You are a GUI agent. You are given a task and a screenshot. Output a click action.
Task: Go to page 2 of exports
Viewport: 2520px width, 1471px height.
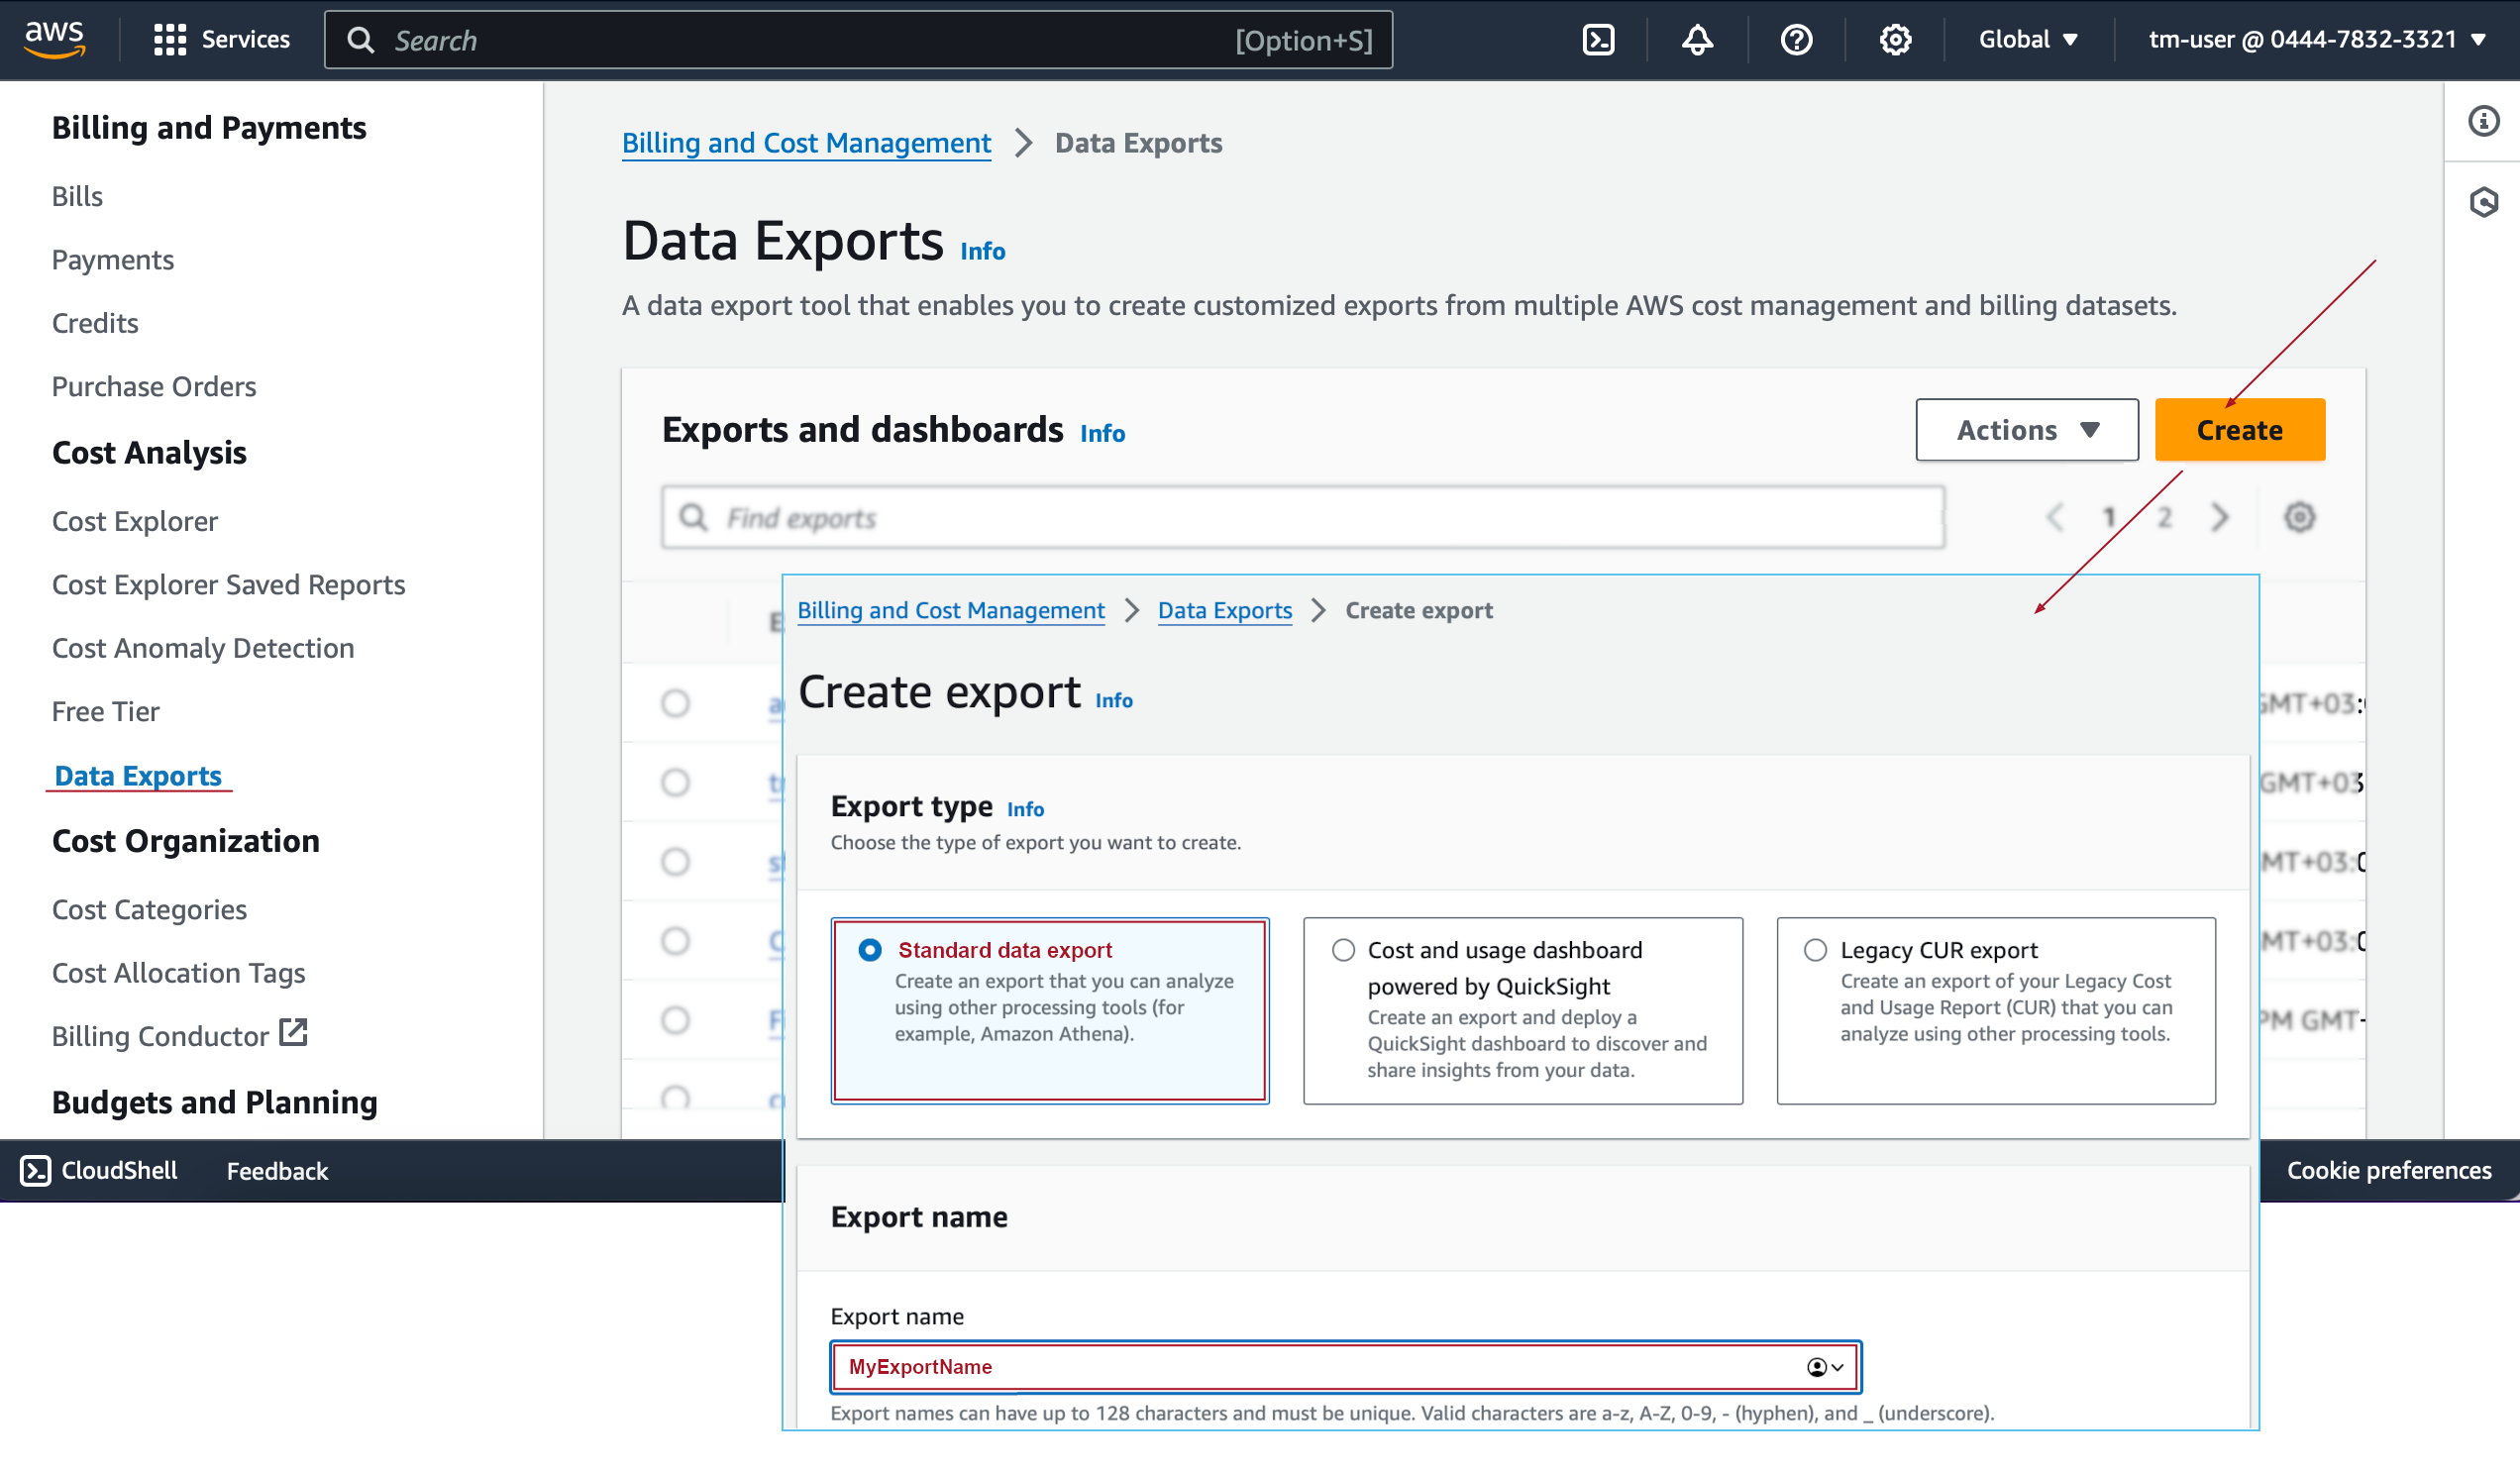tap(2164, 517)
